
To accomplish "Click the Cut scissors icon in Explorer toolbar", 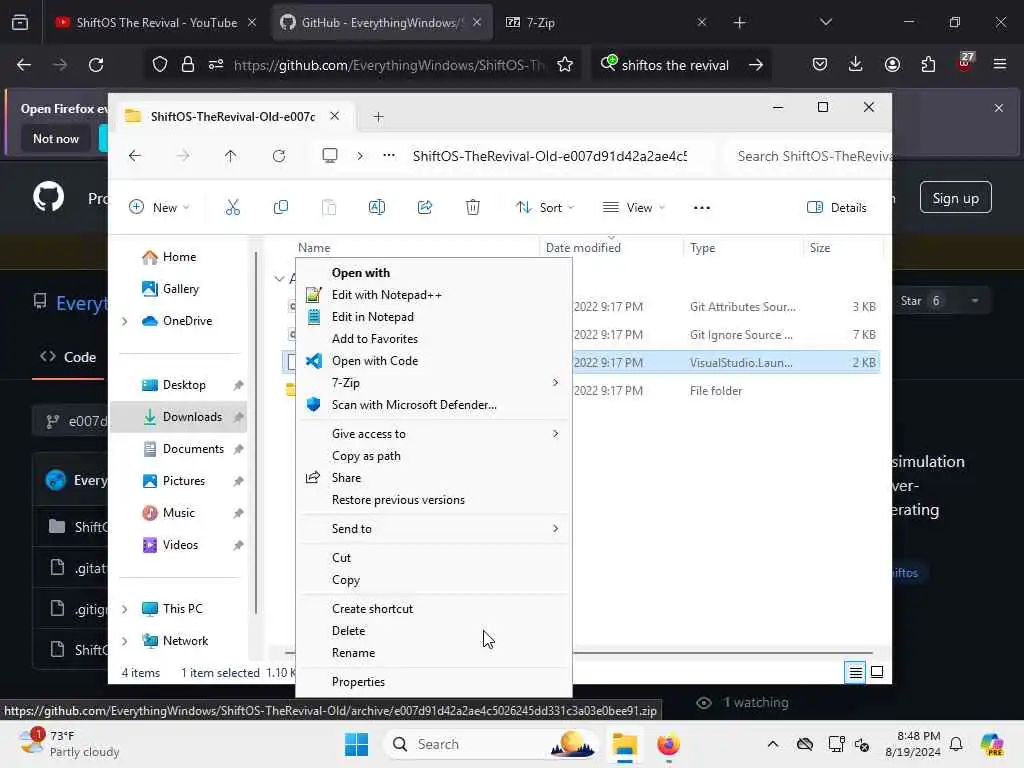I will (x=232, y=208).
